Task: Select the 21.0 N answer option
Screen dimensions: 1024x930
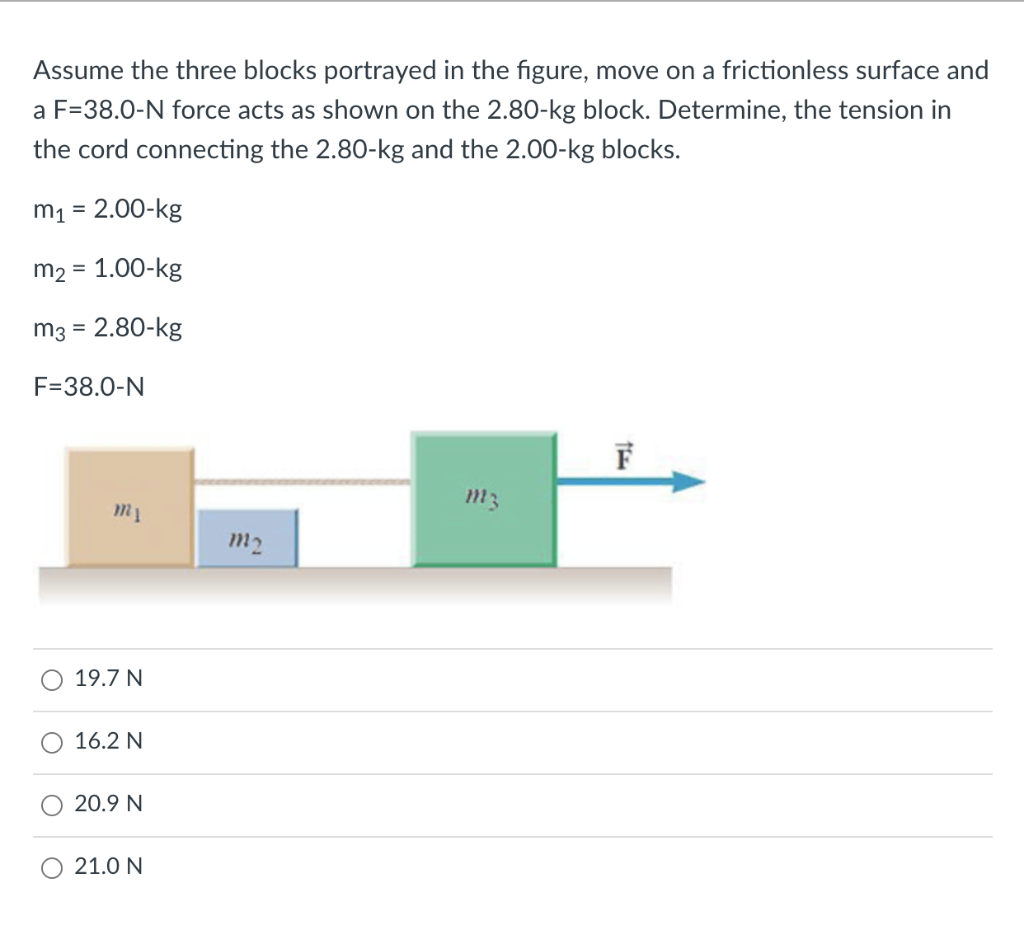Action: [50, 867]
